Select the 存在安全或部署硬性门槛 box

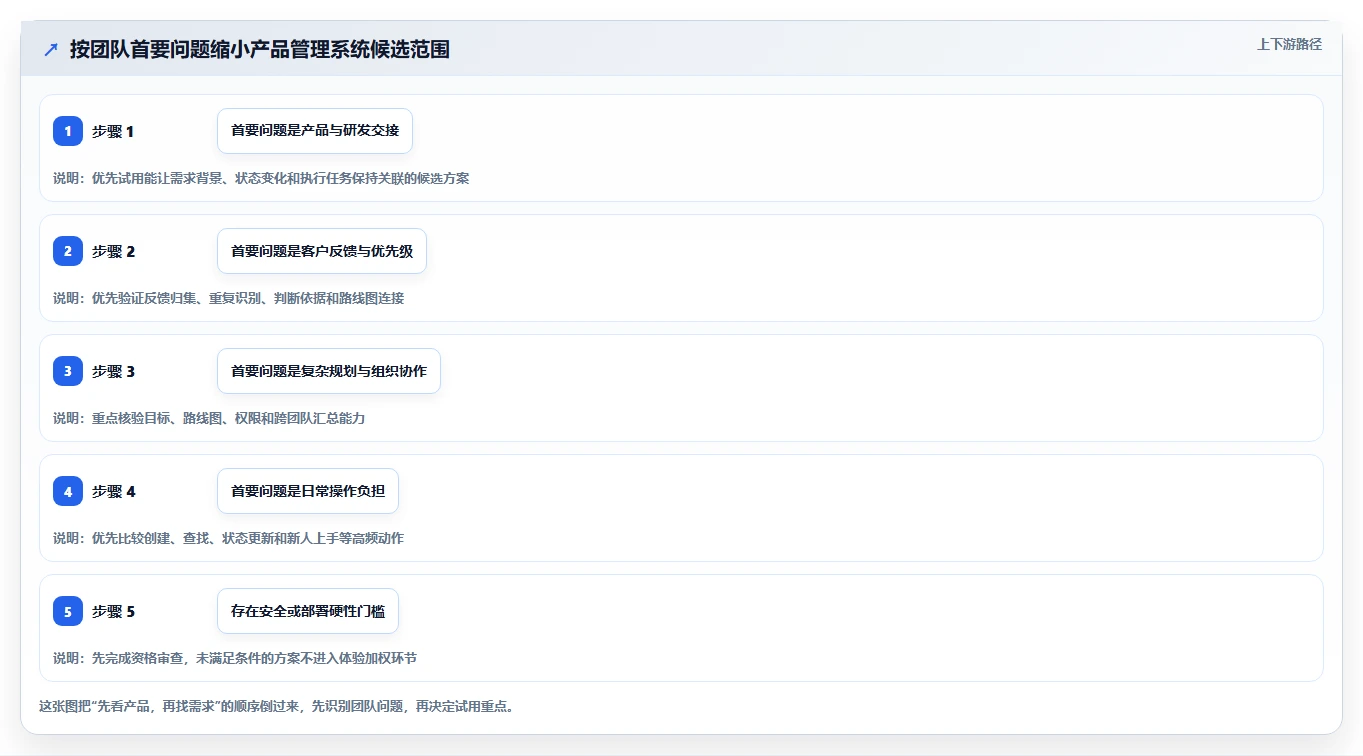point(308,611)
